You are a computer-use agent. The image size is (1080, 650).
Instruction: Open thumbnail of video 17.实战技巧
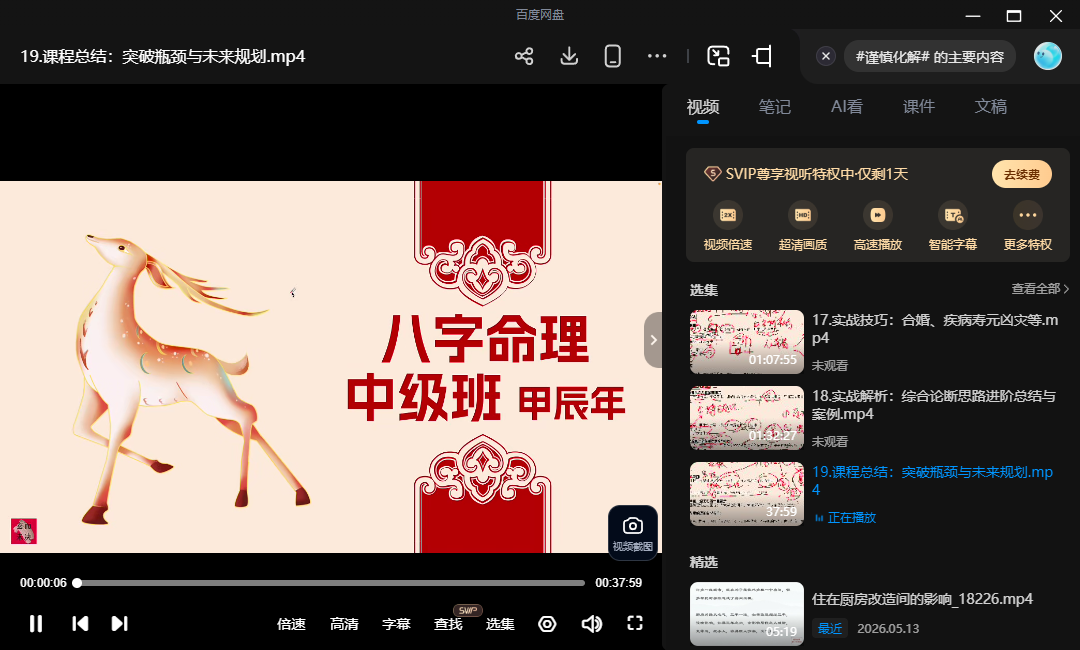point(747,342)
